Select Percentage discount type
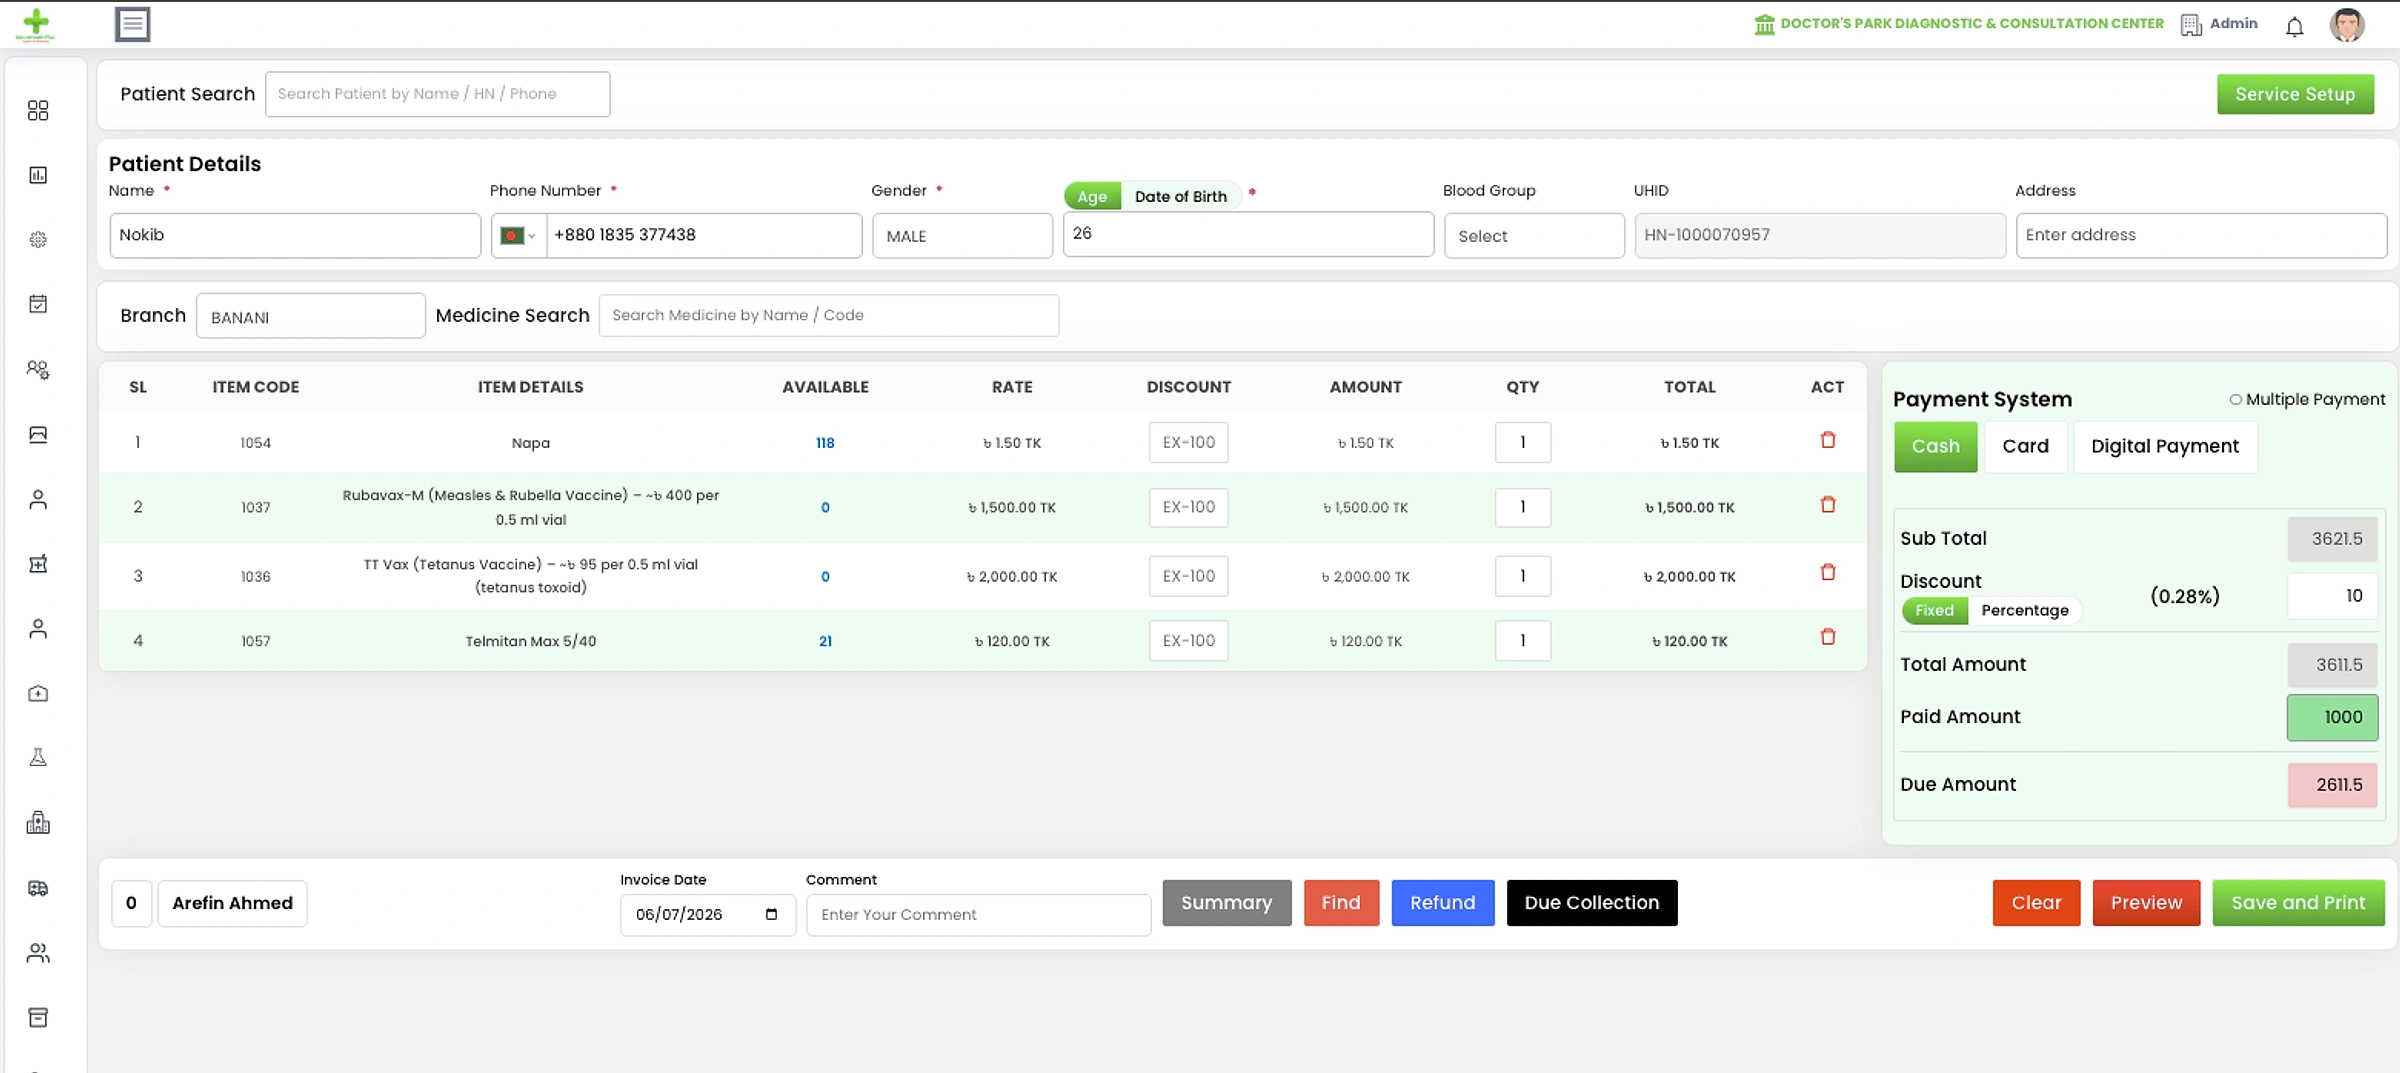 (x=2024, y=610)
